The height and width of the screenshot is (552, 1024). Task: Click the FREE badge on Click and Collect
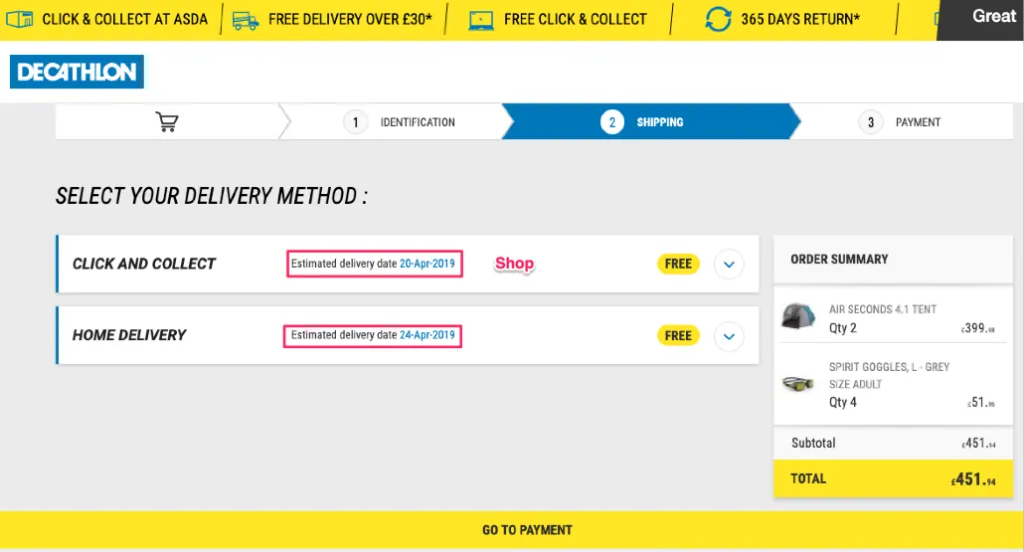(678, 264)
